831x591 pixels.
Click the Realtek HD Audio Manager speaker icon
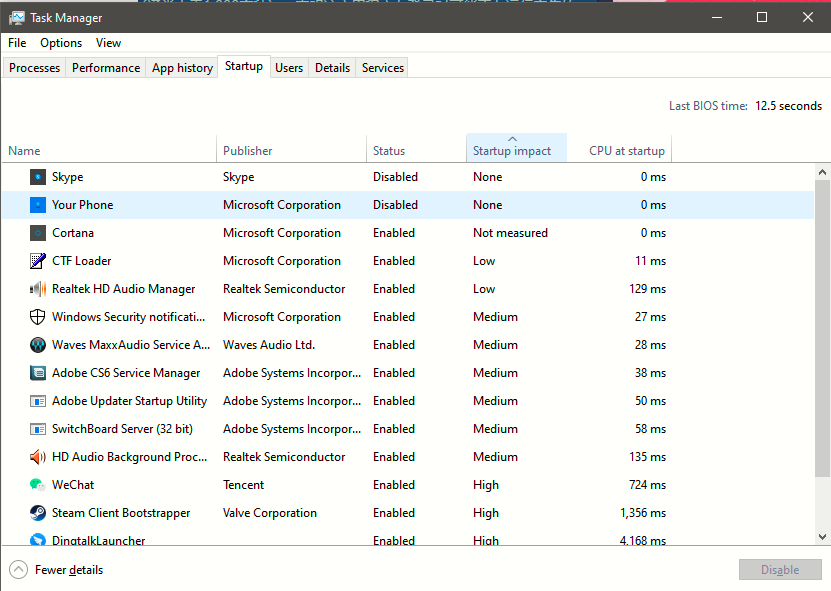tap(38, 289)
